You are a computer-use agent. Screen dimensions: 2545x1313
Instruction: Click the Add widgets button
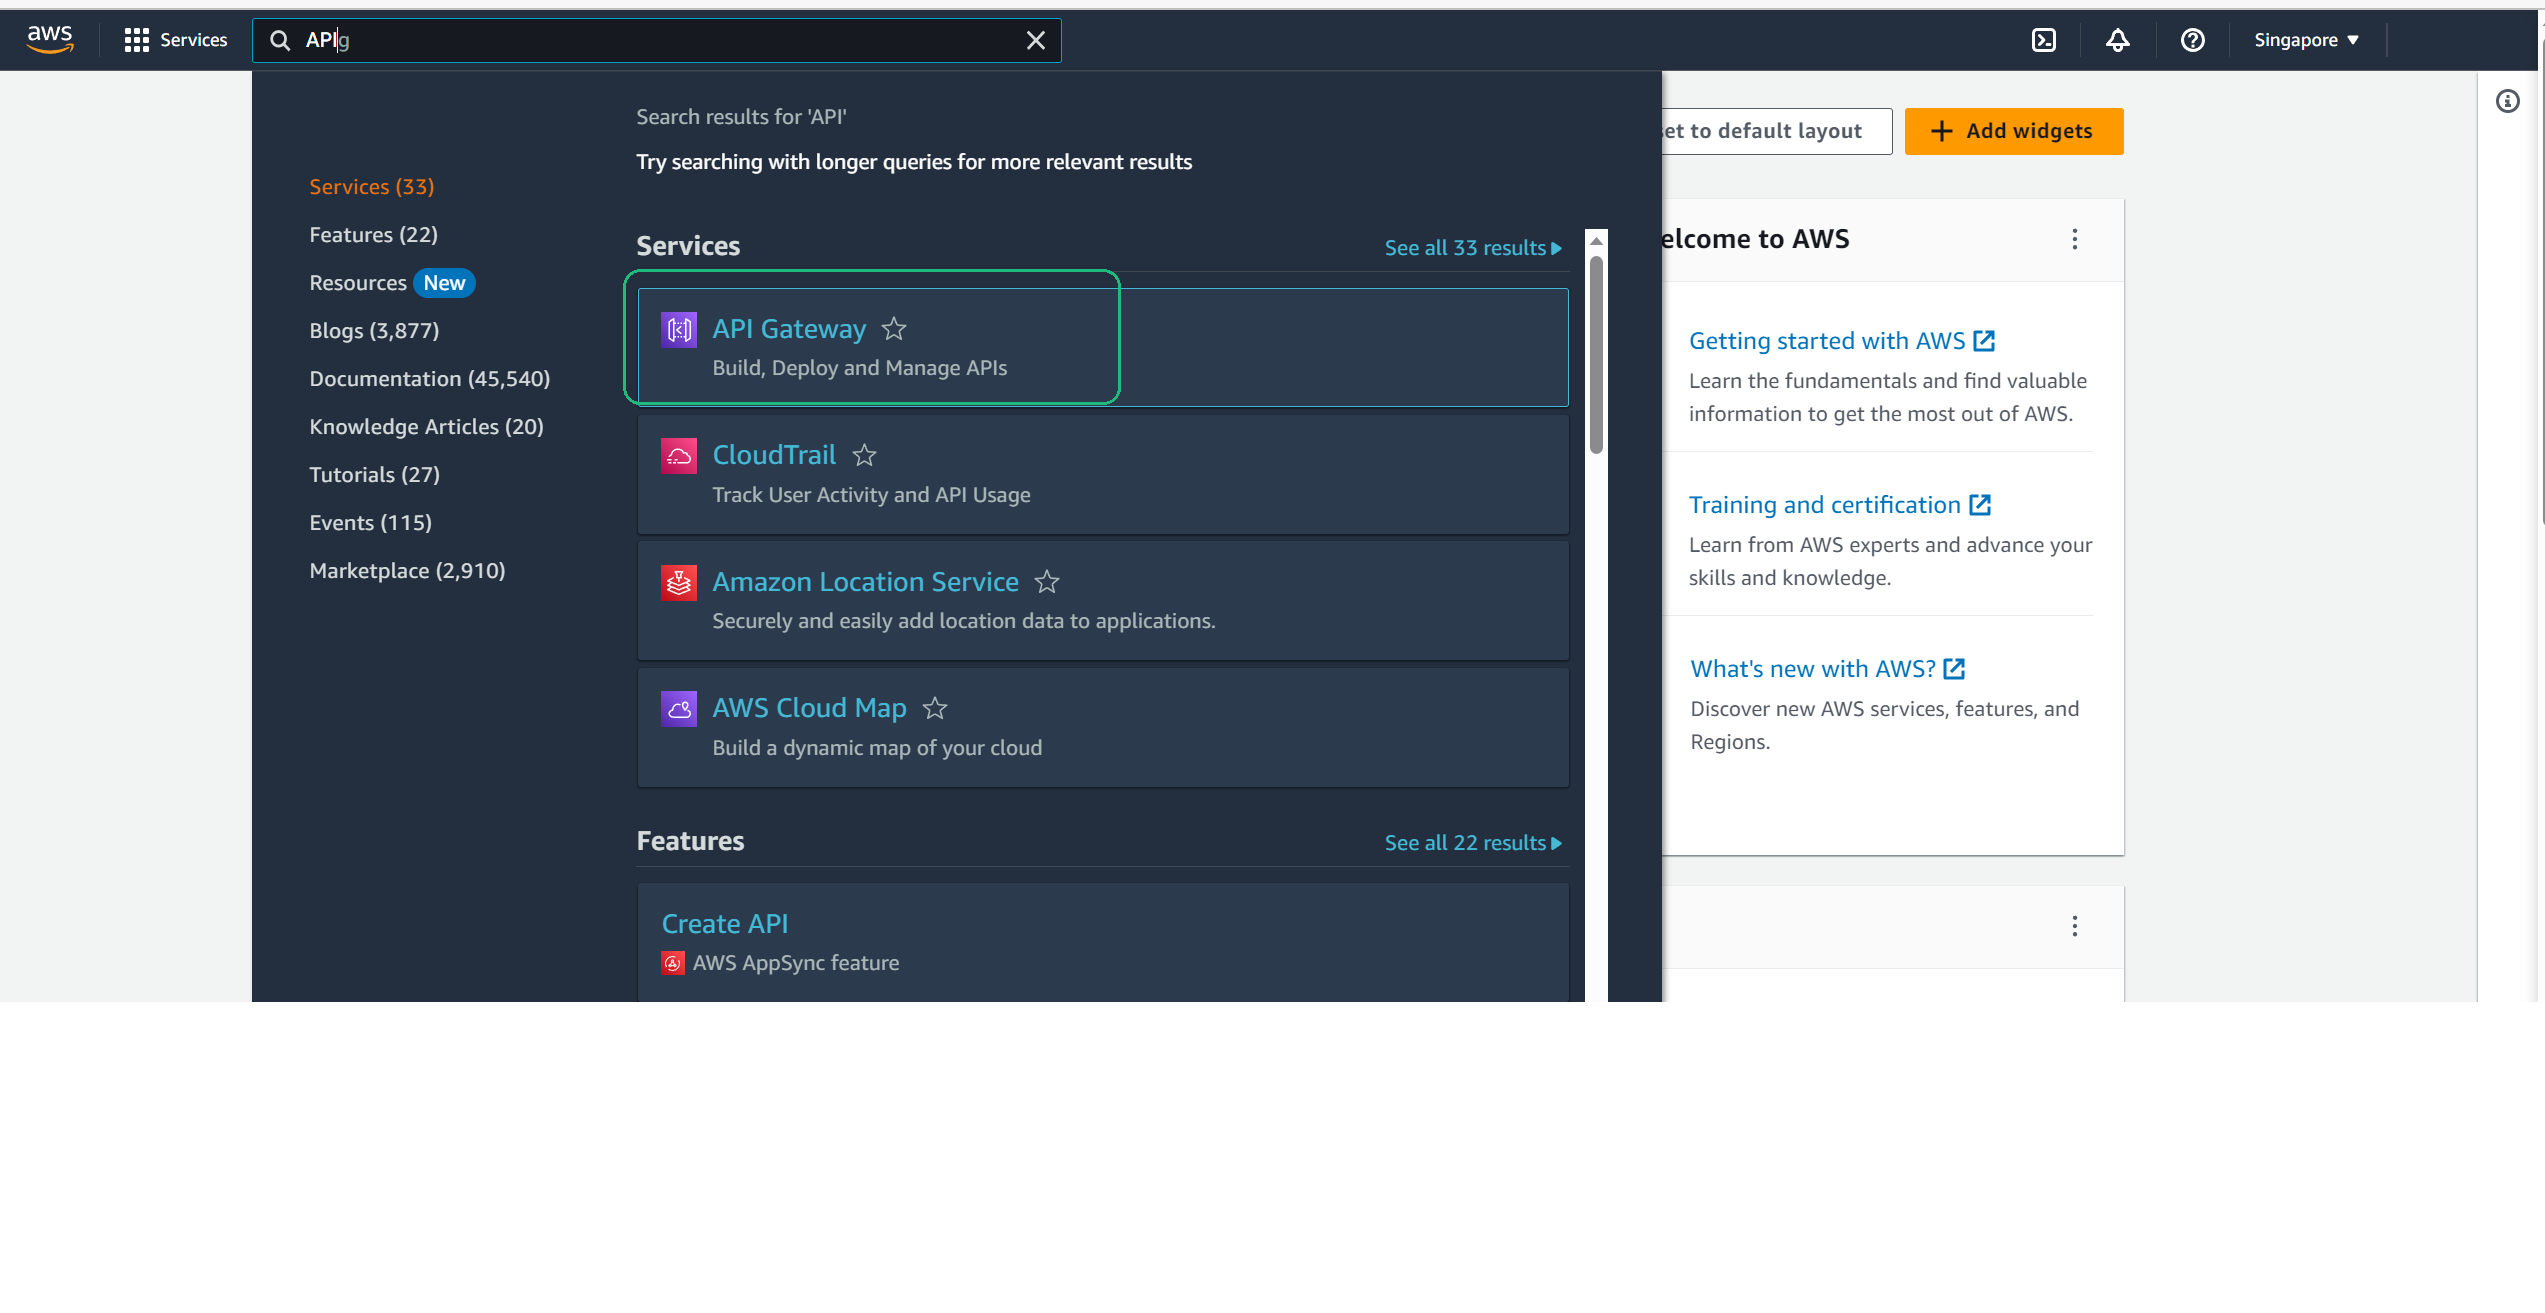[x=2014, y=131]
